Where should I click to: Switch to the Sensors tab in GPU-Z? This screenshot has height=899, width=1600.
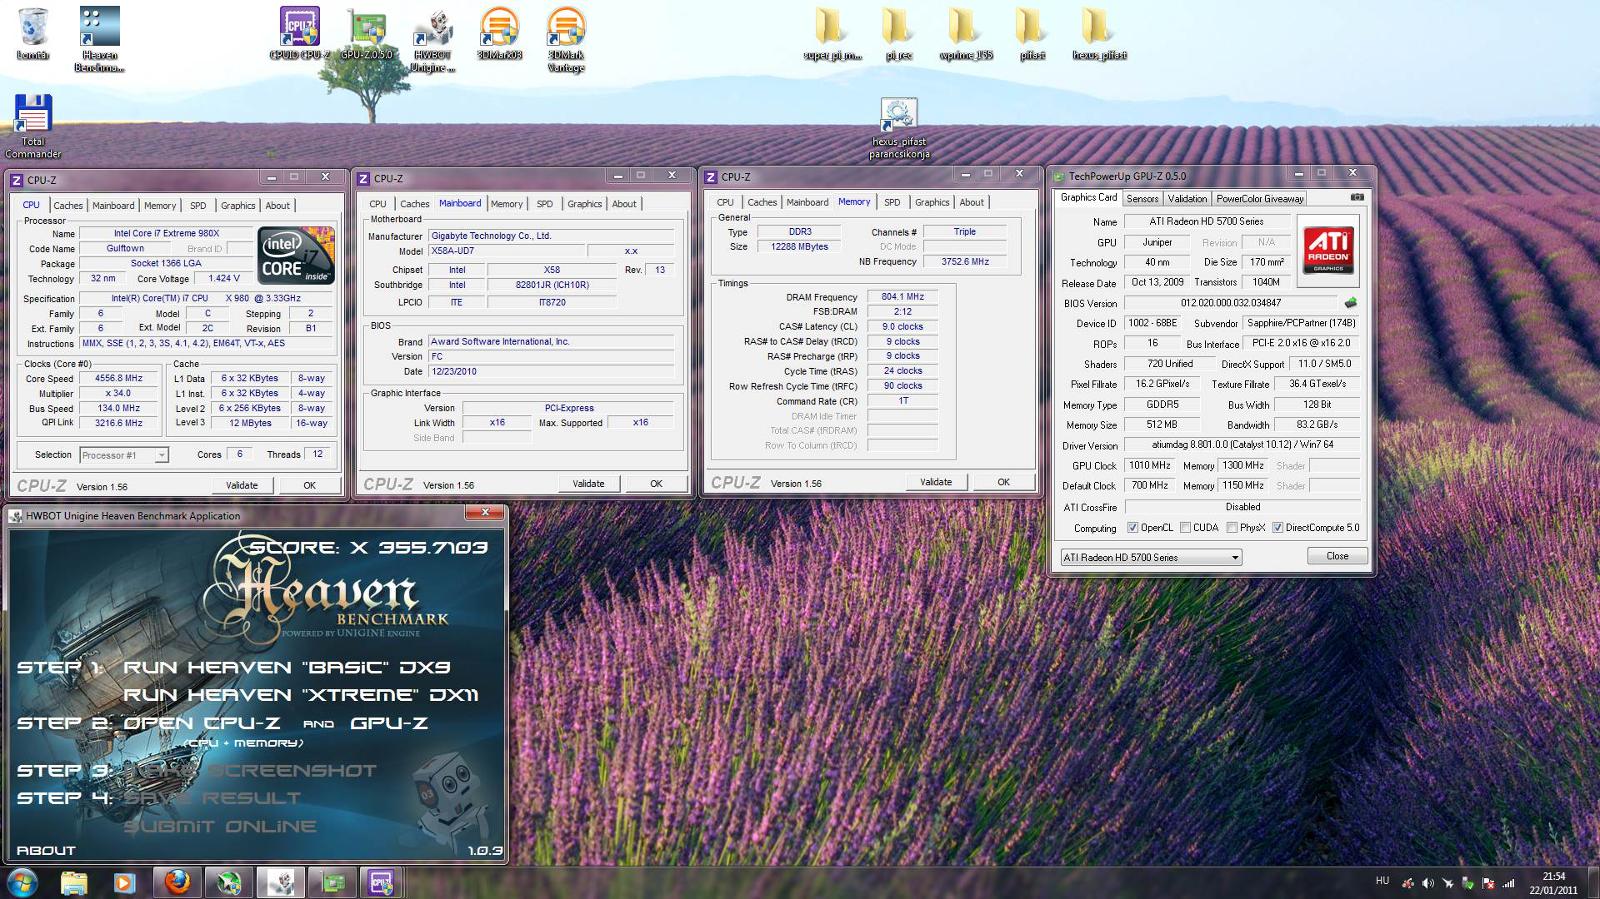coord(1142,199)
